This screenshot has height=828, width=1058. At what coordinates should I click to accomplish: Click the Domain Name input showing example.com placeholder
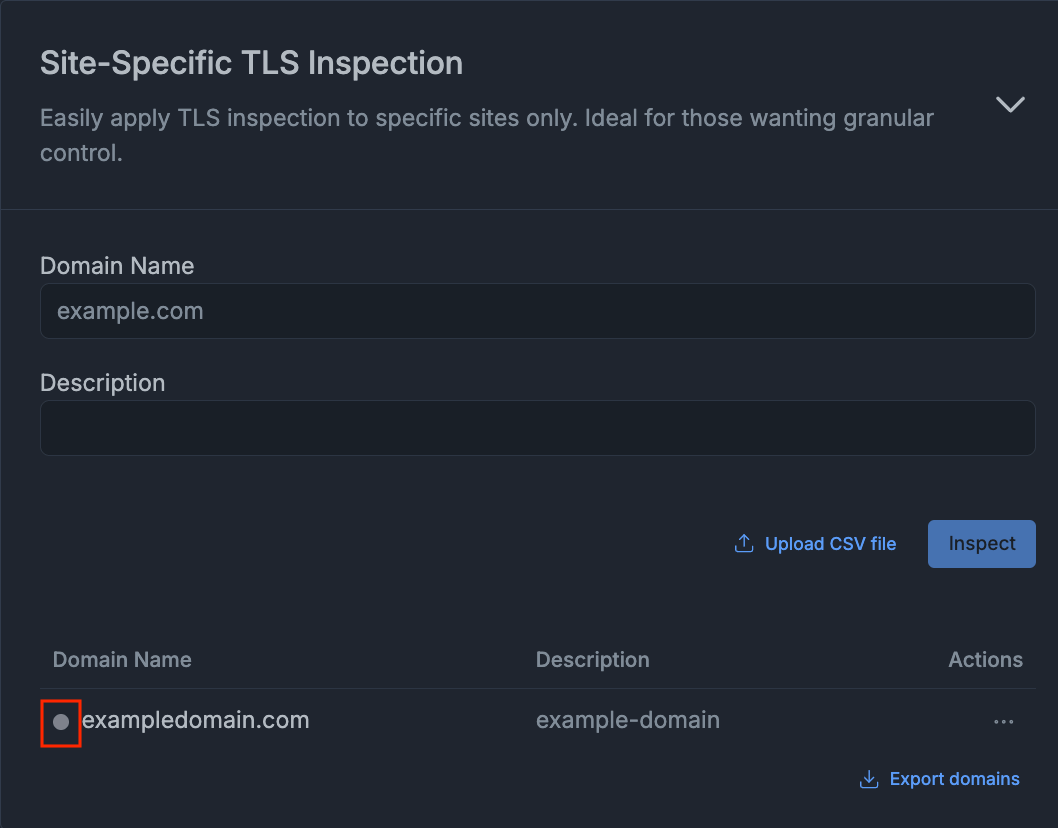[537, 311]
